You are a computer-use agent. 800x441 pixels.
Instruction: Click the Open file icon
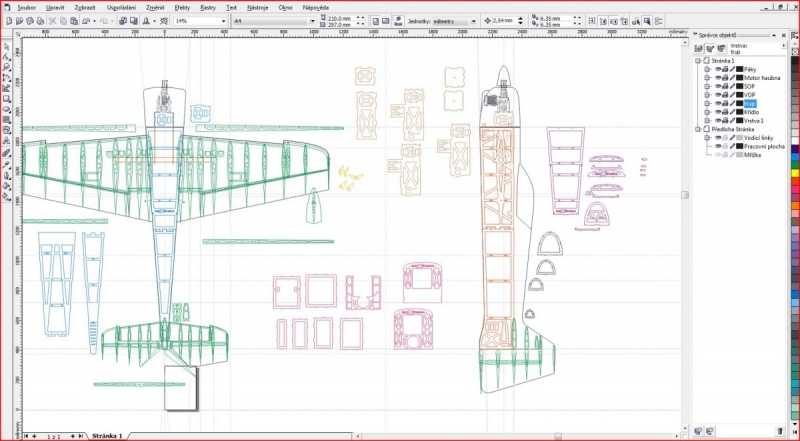click(x=18, y=20)
